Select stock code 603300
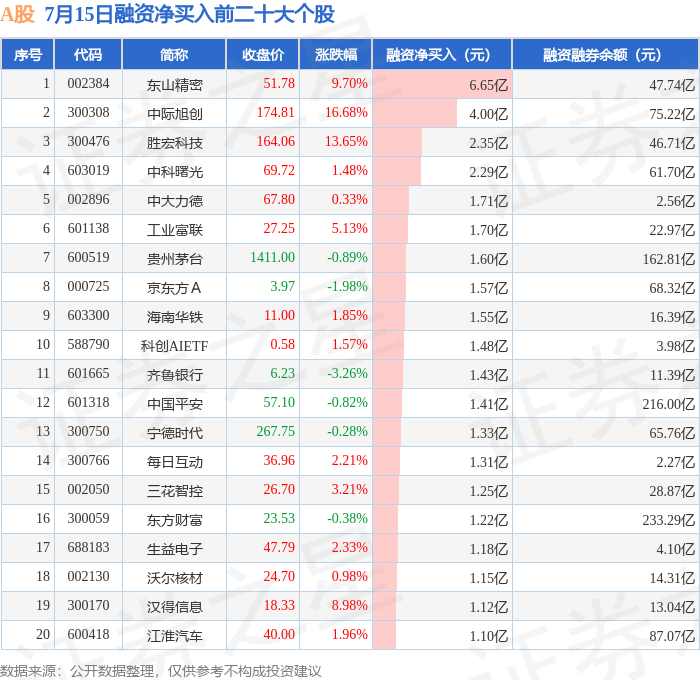The height and width of the screenshot is (680, 700). point(88,316)
